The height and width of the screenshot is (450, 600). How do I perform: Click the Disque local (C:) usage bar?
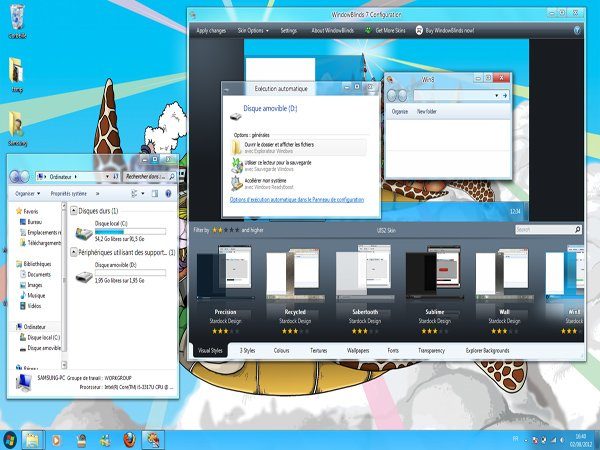point(130,232)
